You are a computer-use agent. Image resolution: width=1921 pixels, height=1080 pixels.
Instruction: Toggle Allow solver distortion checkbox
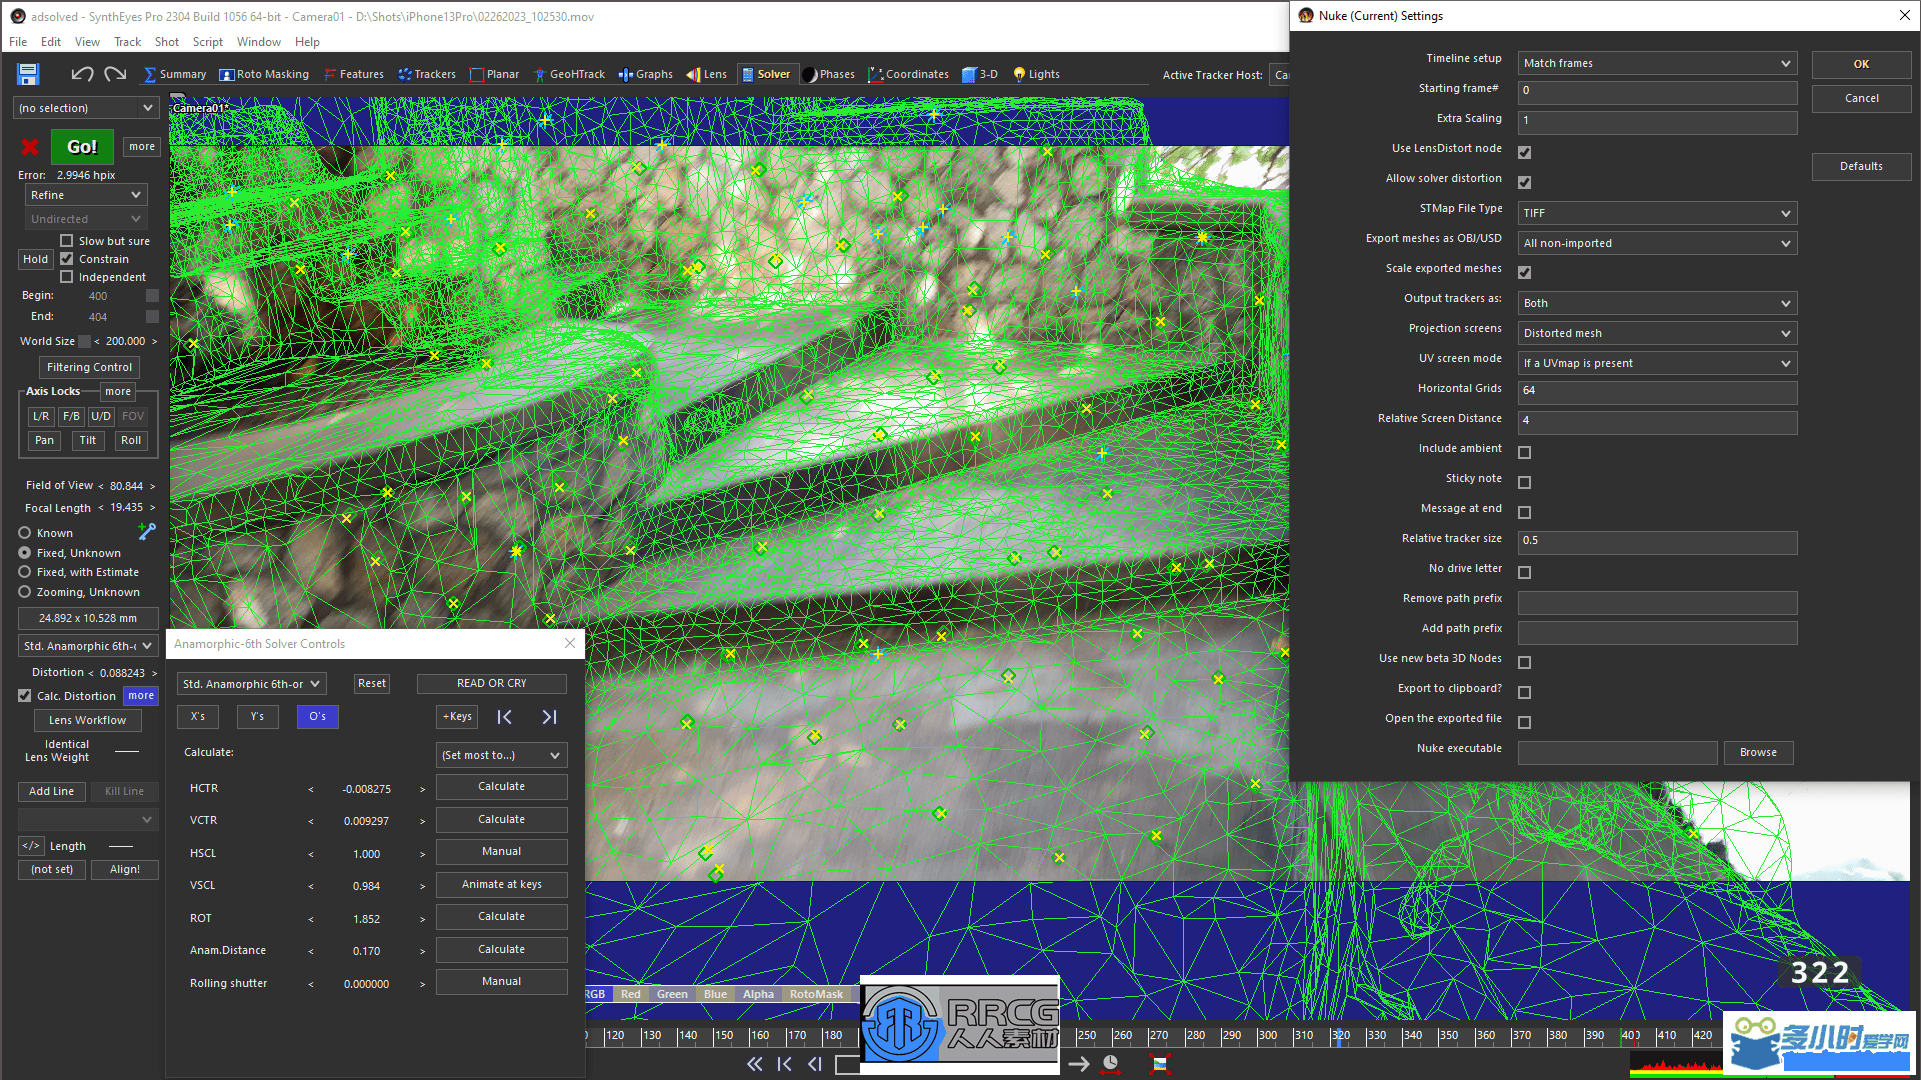point(1525,182)
